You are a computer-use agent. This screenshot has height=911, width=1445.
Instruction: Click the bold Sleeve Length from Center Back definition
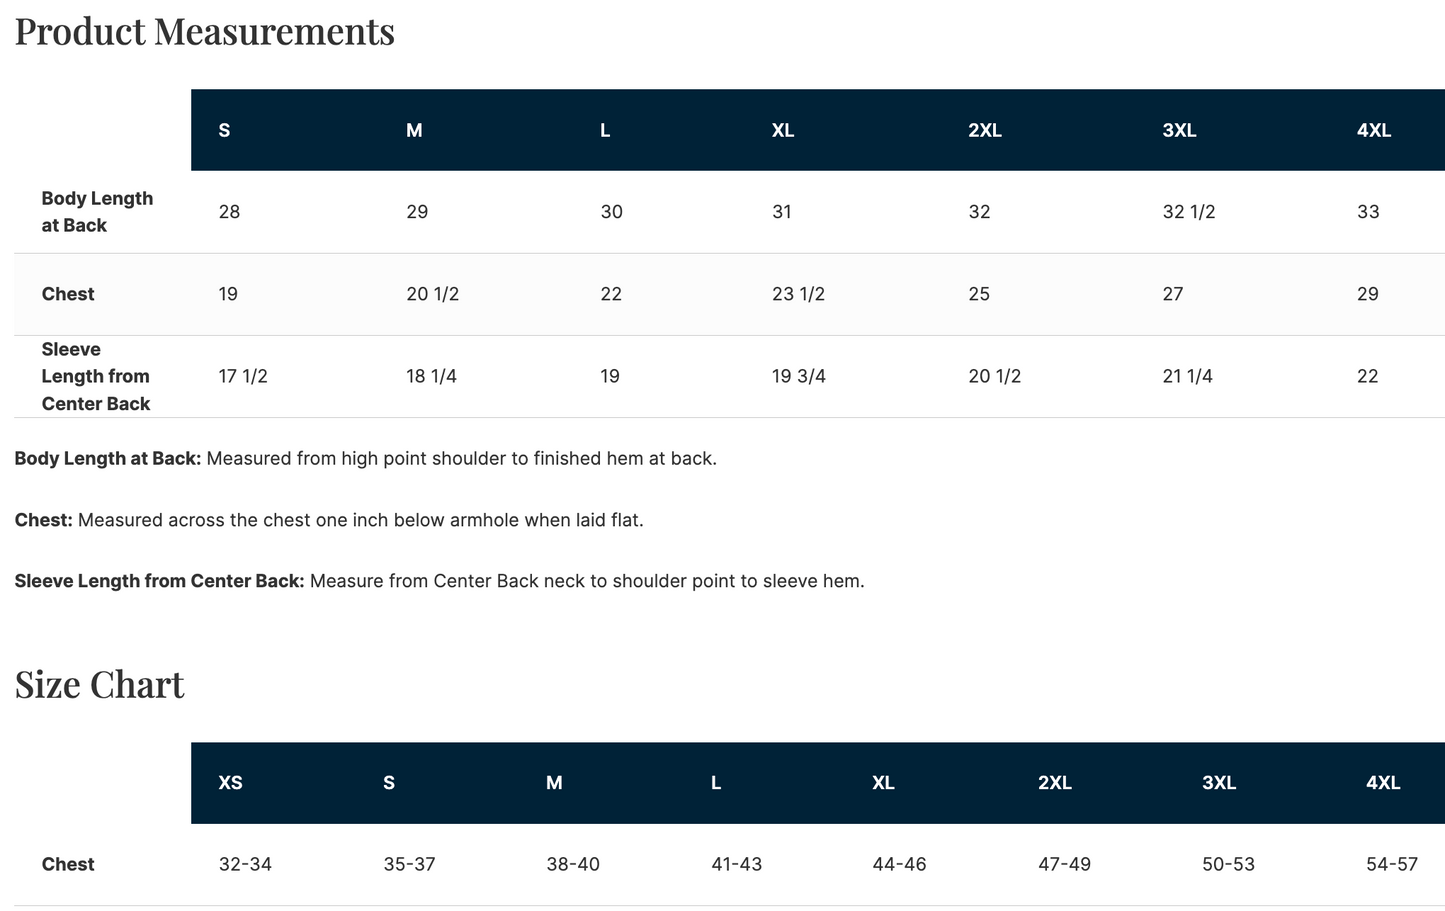pyautogui.click(x=160, y=581)
